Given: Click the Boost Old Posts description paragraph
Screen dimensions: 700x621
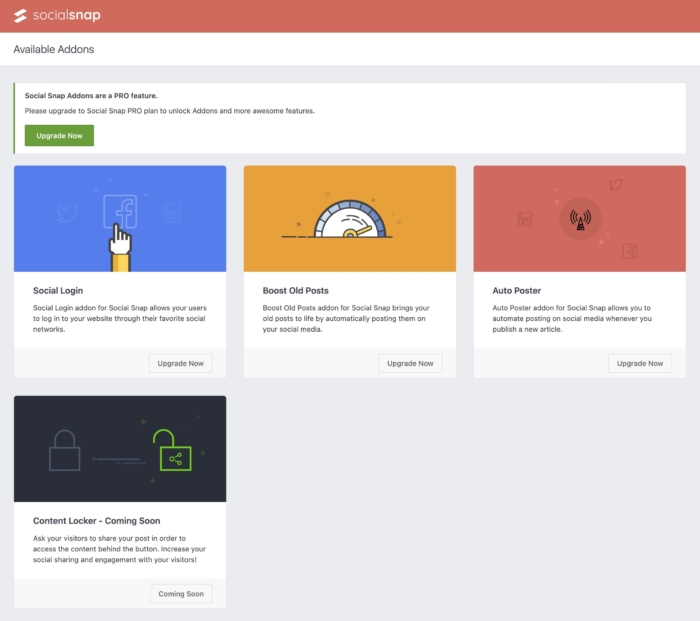Looking at the screenshot, I should pyautogui.click(x=346, y=318).
